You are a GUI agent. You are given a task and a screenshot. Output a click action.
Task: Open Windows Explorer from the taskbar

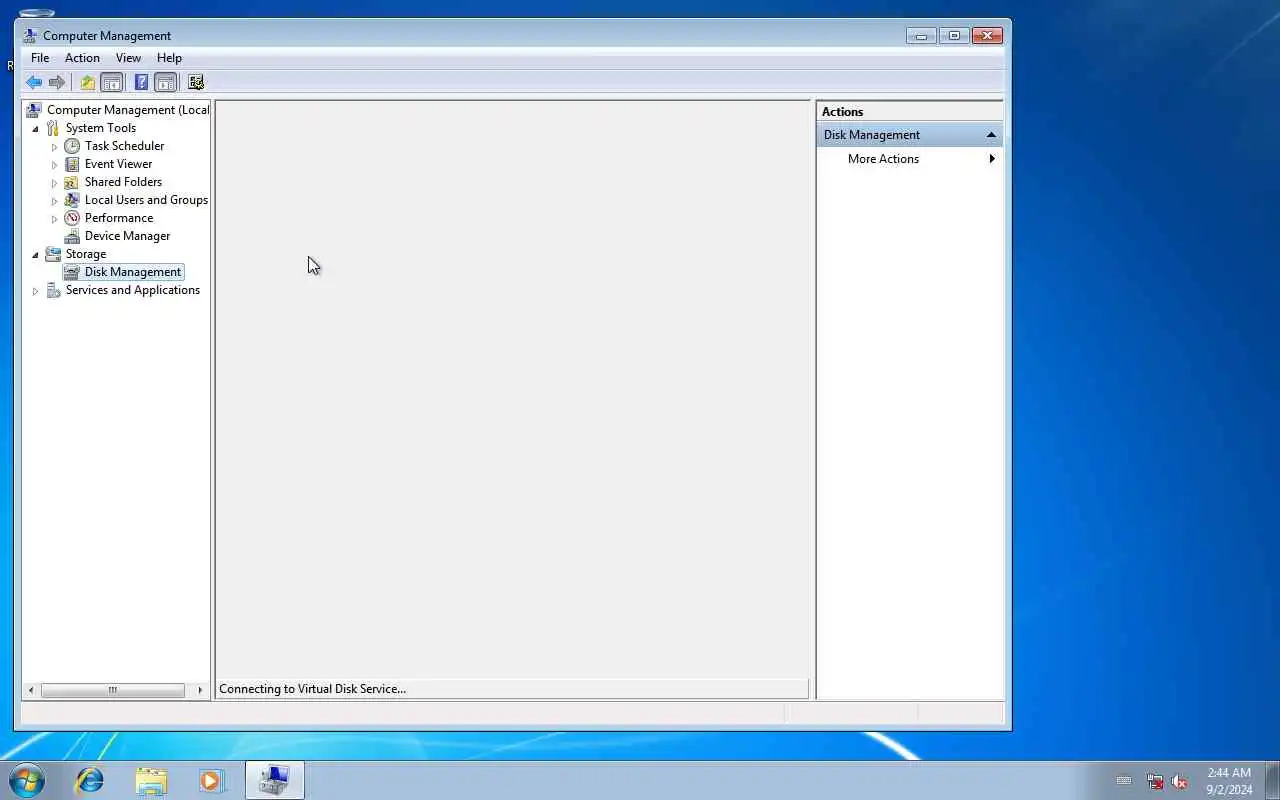click(151, 780)
